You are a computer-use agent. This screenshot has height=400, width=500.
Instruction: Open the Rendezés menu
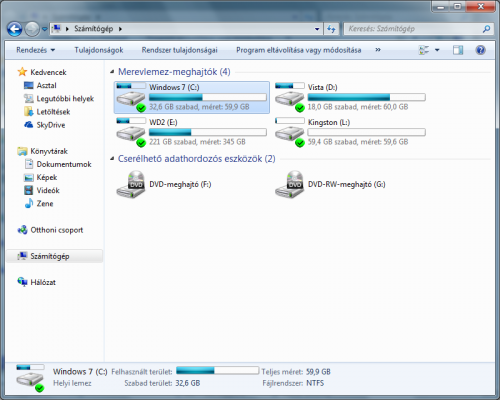click(x=36, y=50)
